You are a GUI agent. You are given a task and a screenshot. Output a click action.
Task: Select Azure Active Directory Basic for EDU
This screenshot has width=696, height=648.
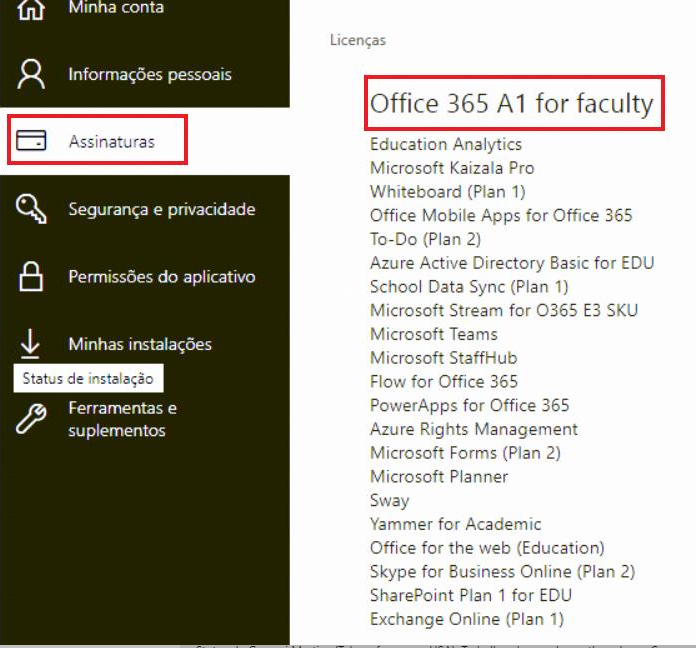click(512, 263)
